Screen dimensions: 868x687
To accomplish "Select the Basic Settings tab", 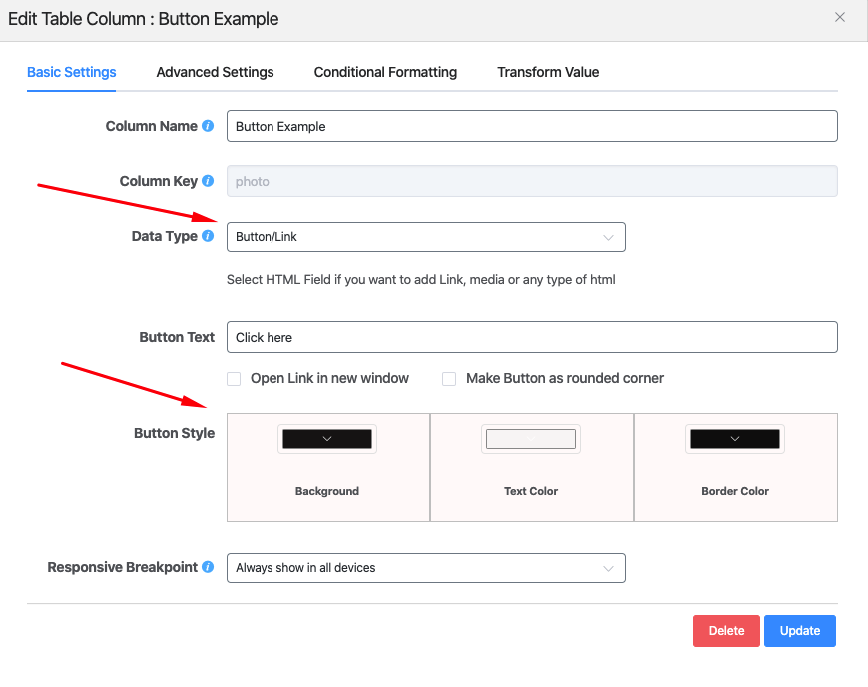I will click(x=72, y=72).
